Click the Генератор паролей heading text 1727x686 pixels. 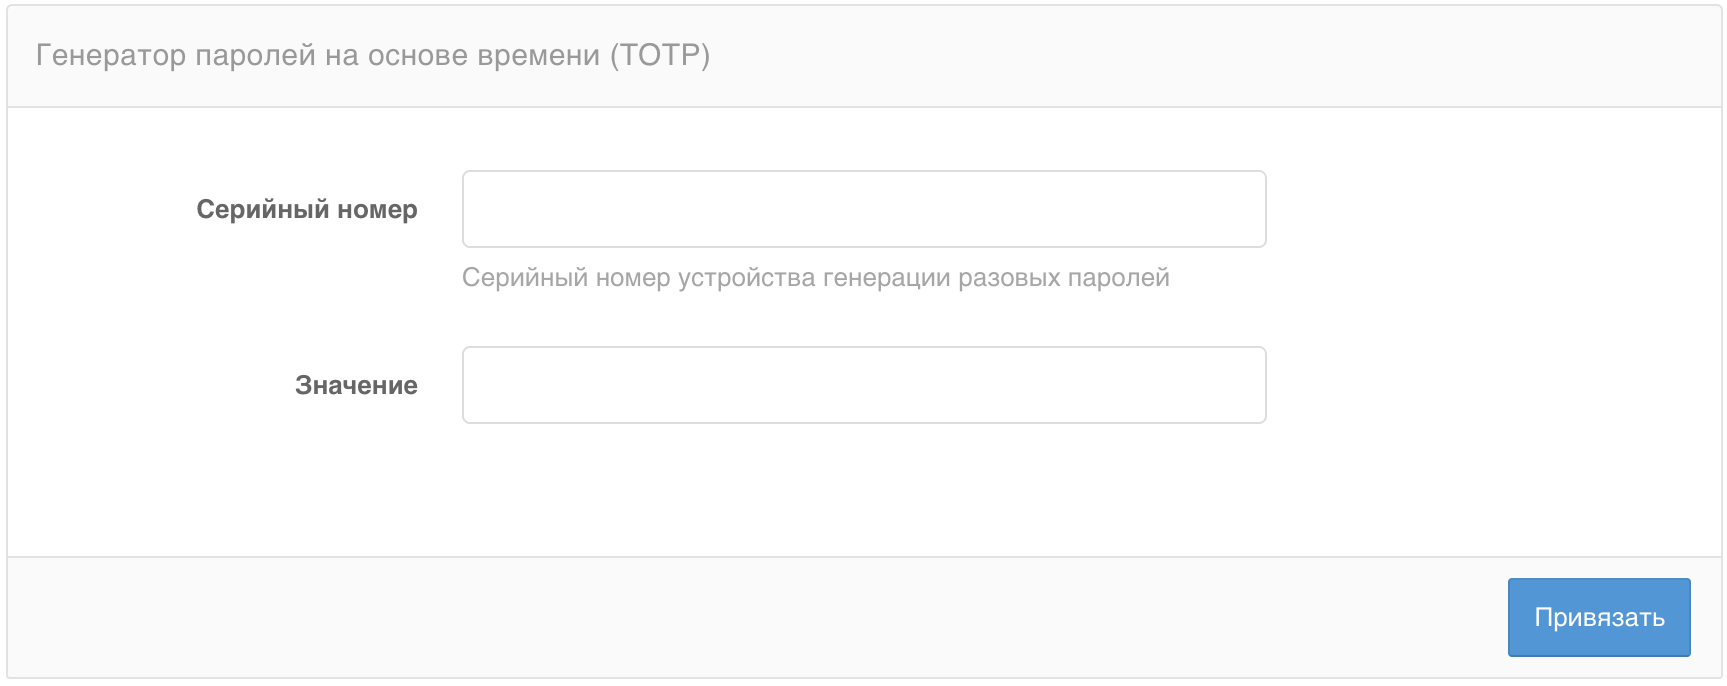pos(373,55)
